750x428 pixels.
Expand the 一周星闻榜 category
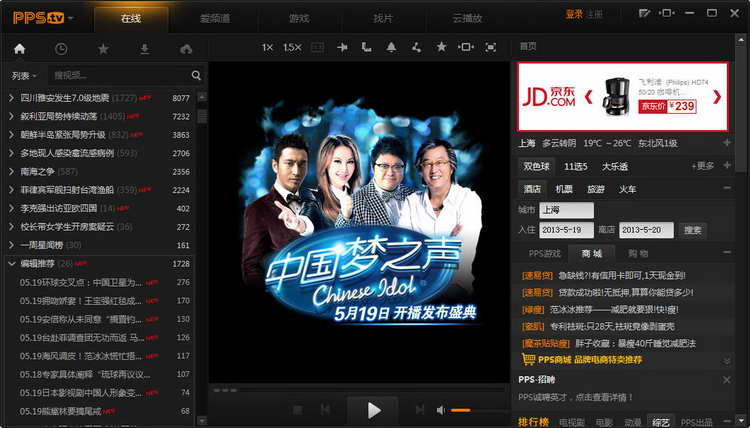(11, 245)
